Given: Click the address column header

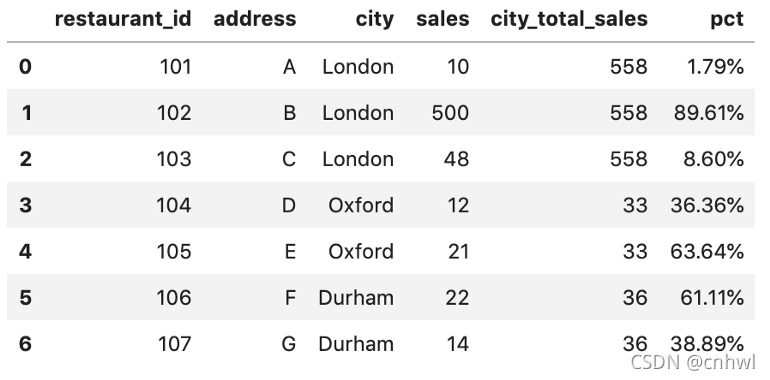Looking at the screenshot, I should [255, 19].
